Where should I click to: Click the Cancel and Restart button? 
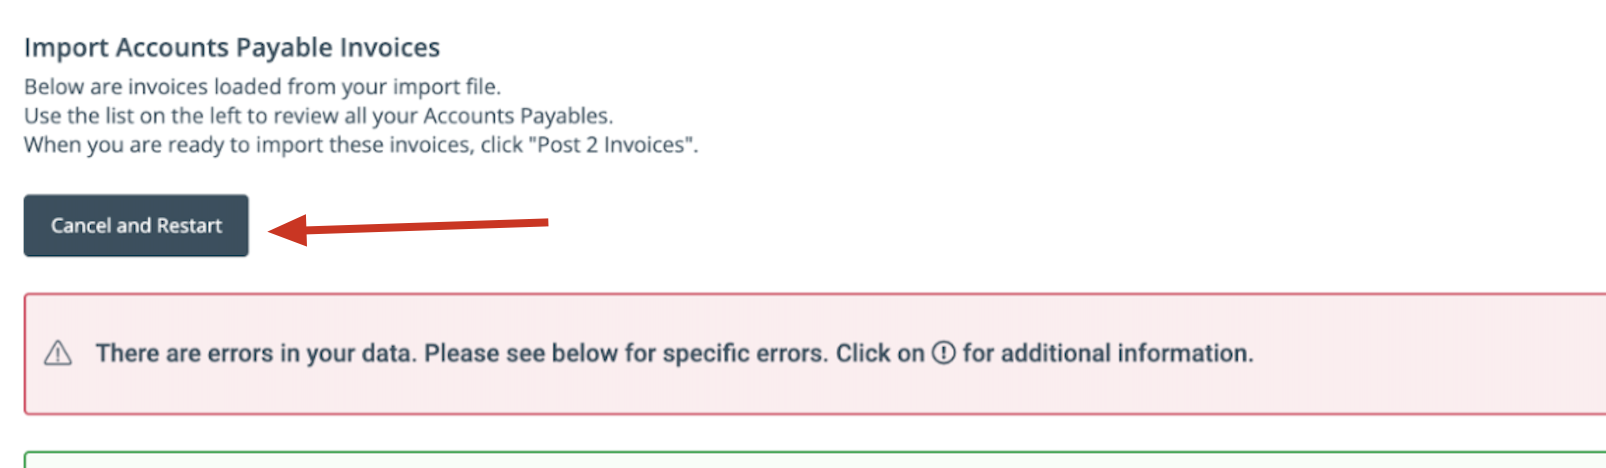[x=136, y=226]
